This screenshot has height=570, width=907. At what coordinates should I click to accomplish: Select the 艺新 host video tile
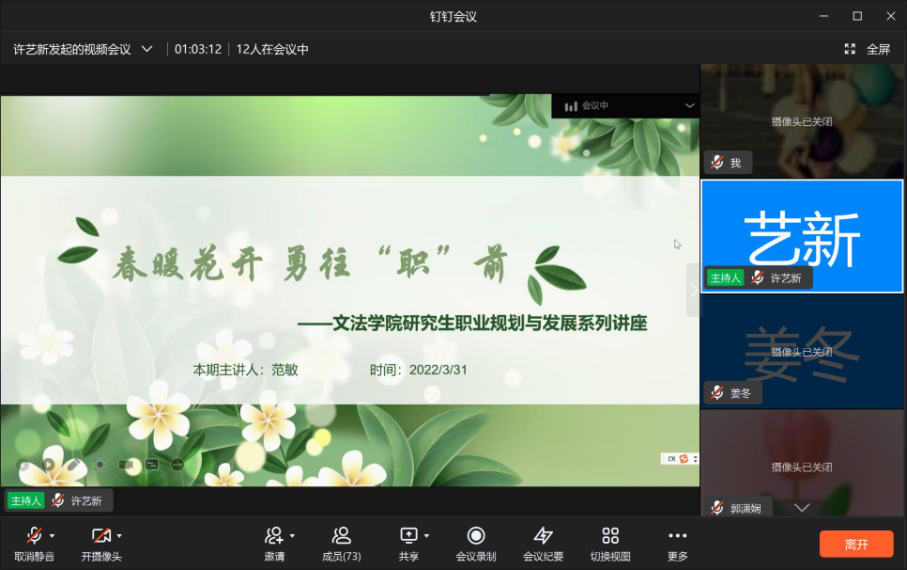pos(803,236)
